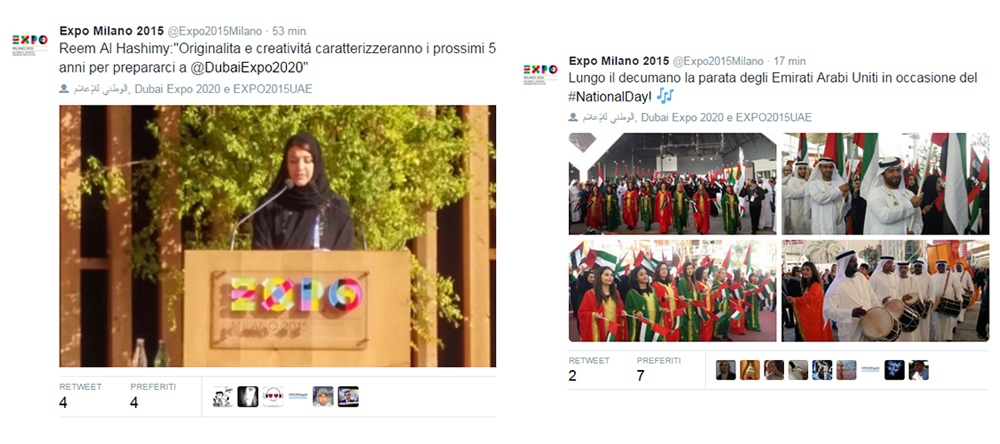The width and height of the screenshot is (1000, 444).
Task: Click the tagged-people person icon in the 17 min tweet
Action: (x=573, y=117)
